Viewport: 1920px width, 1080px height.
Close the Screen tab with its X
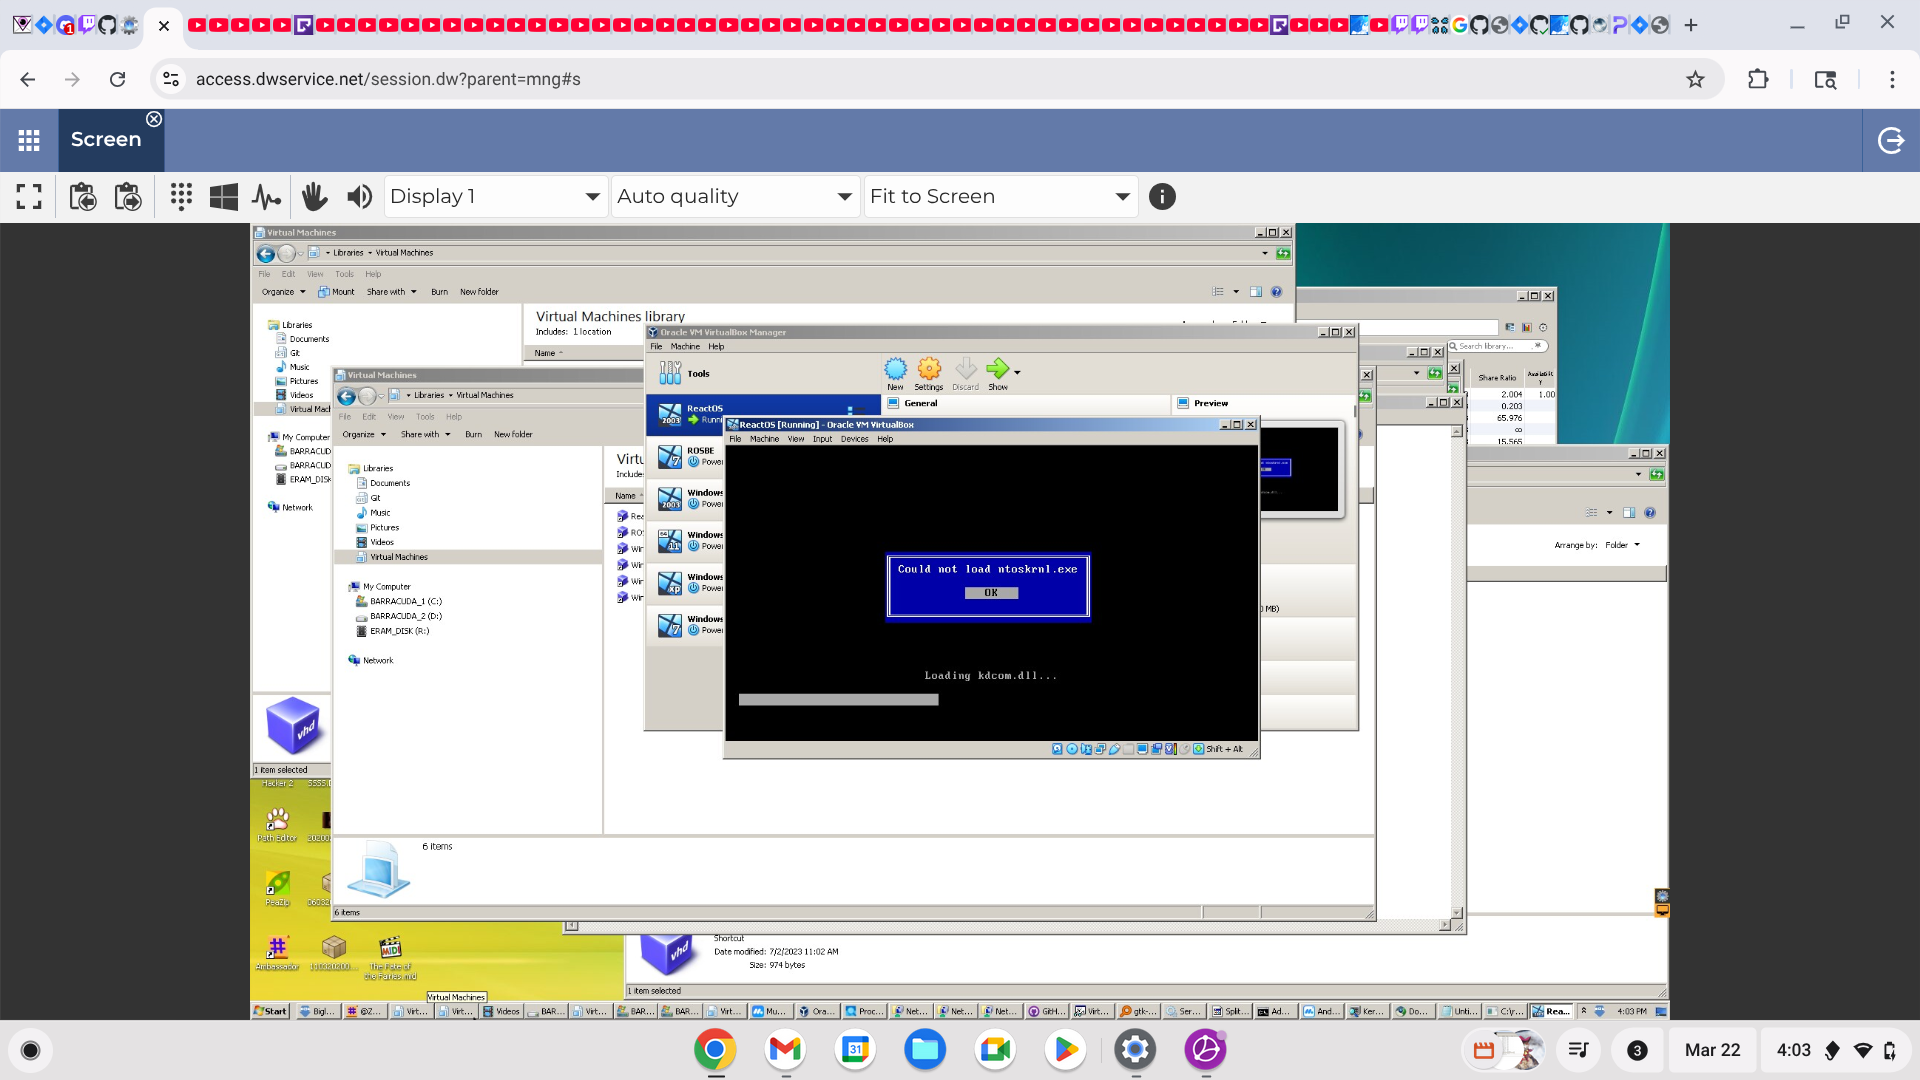tap(154, 119)
